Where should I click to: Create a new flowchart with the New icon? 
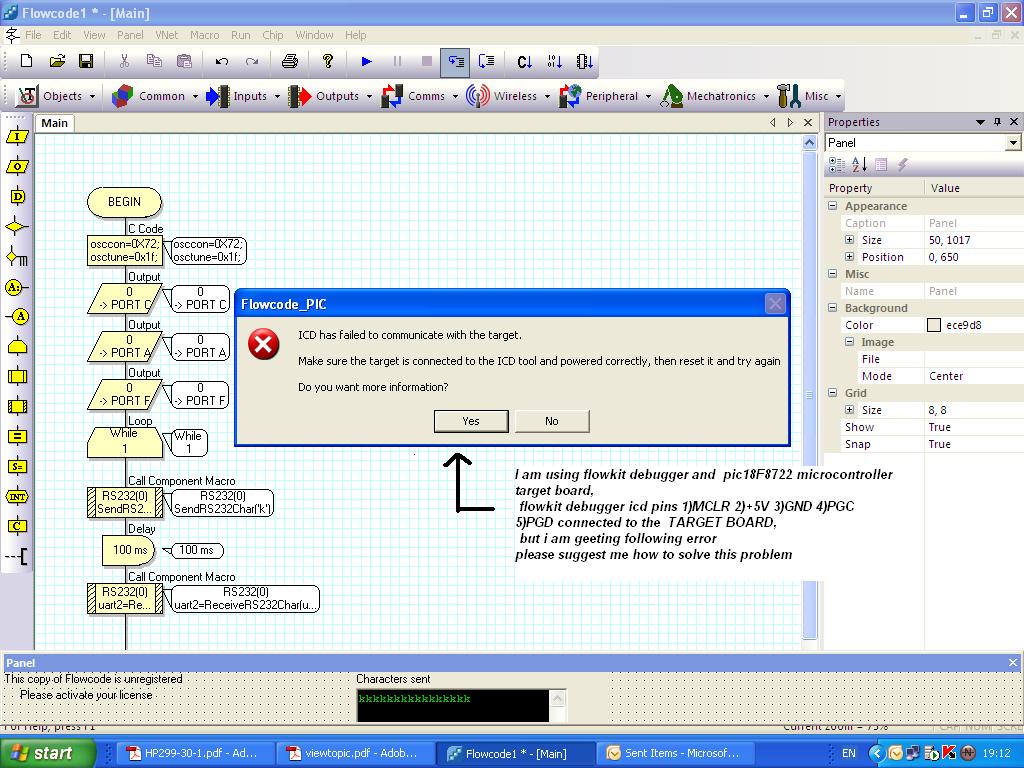[27, 61]
